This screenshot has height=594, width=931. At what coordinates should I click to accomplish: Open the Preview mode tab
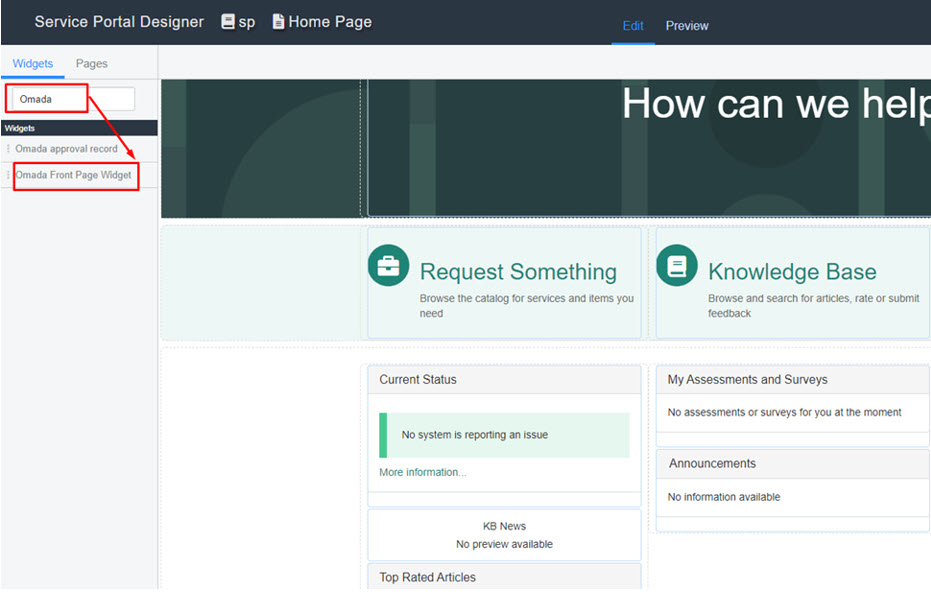(687, 26)
